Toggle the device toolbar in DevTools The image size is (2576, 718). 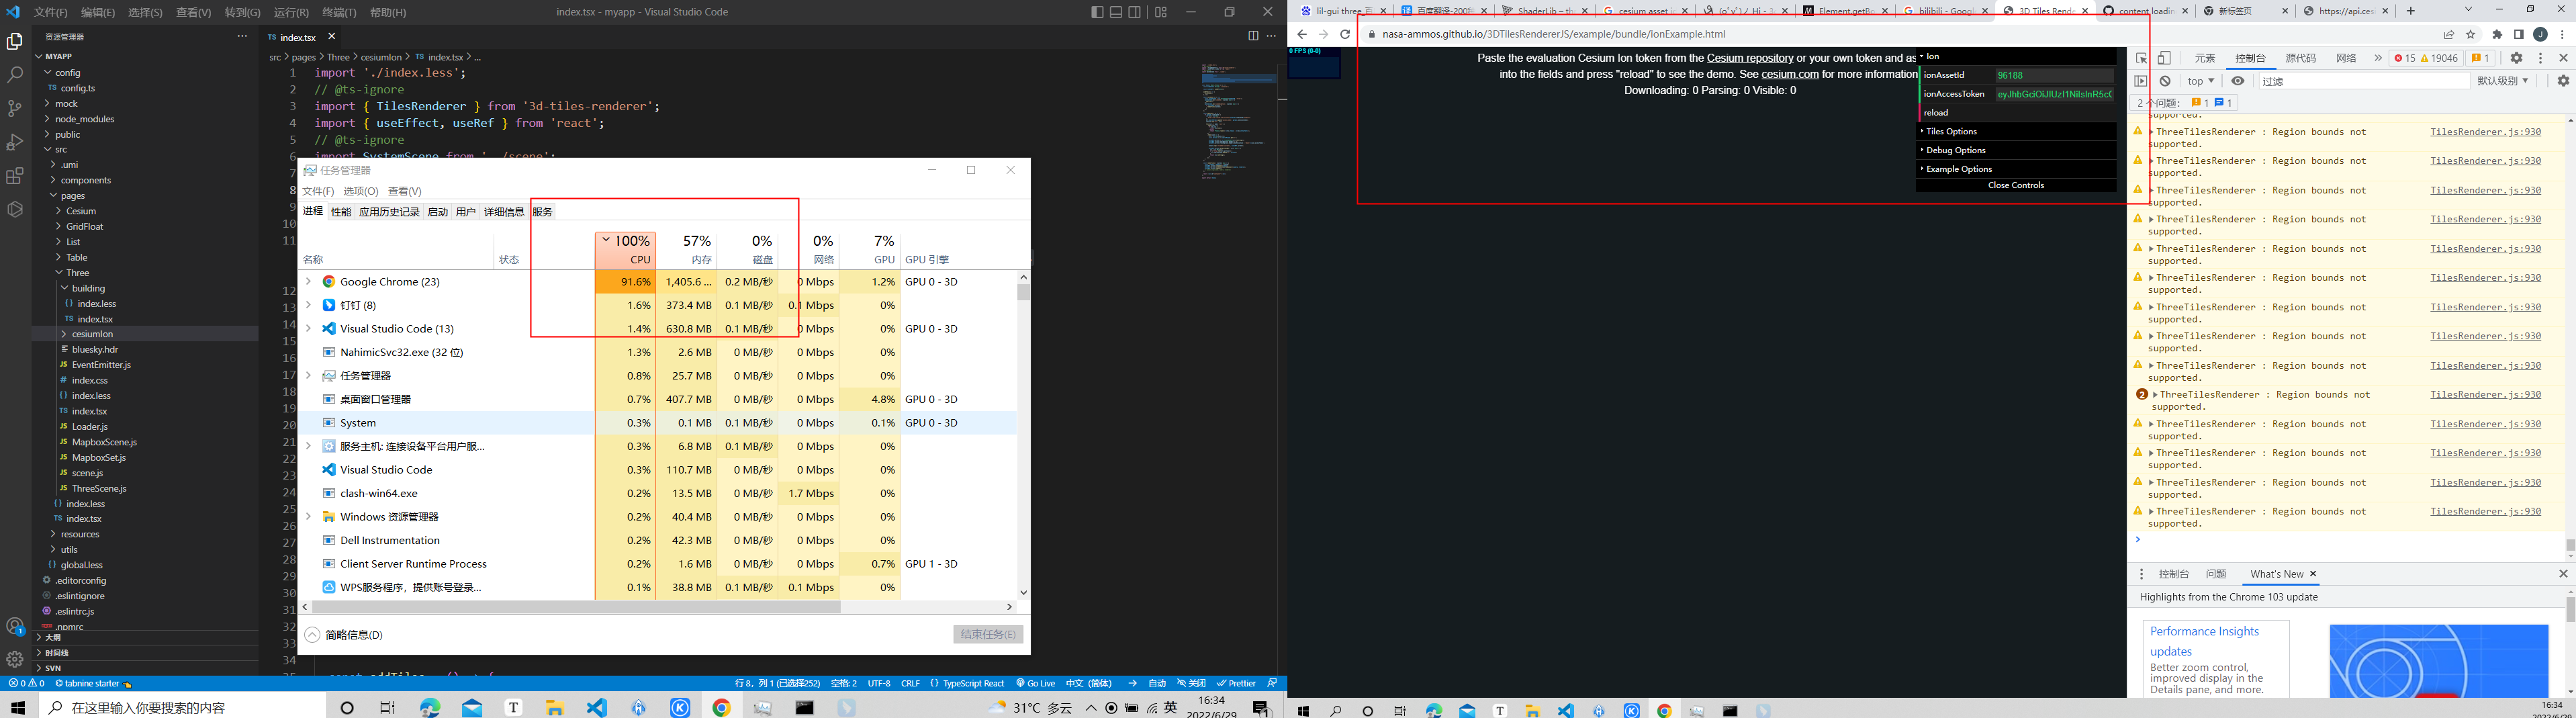pos(2164,59)
